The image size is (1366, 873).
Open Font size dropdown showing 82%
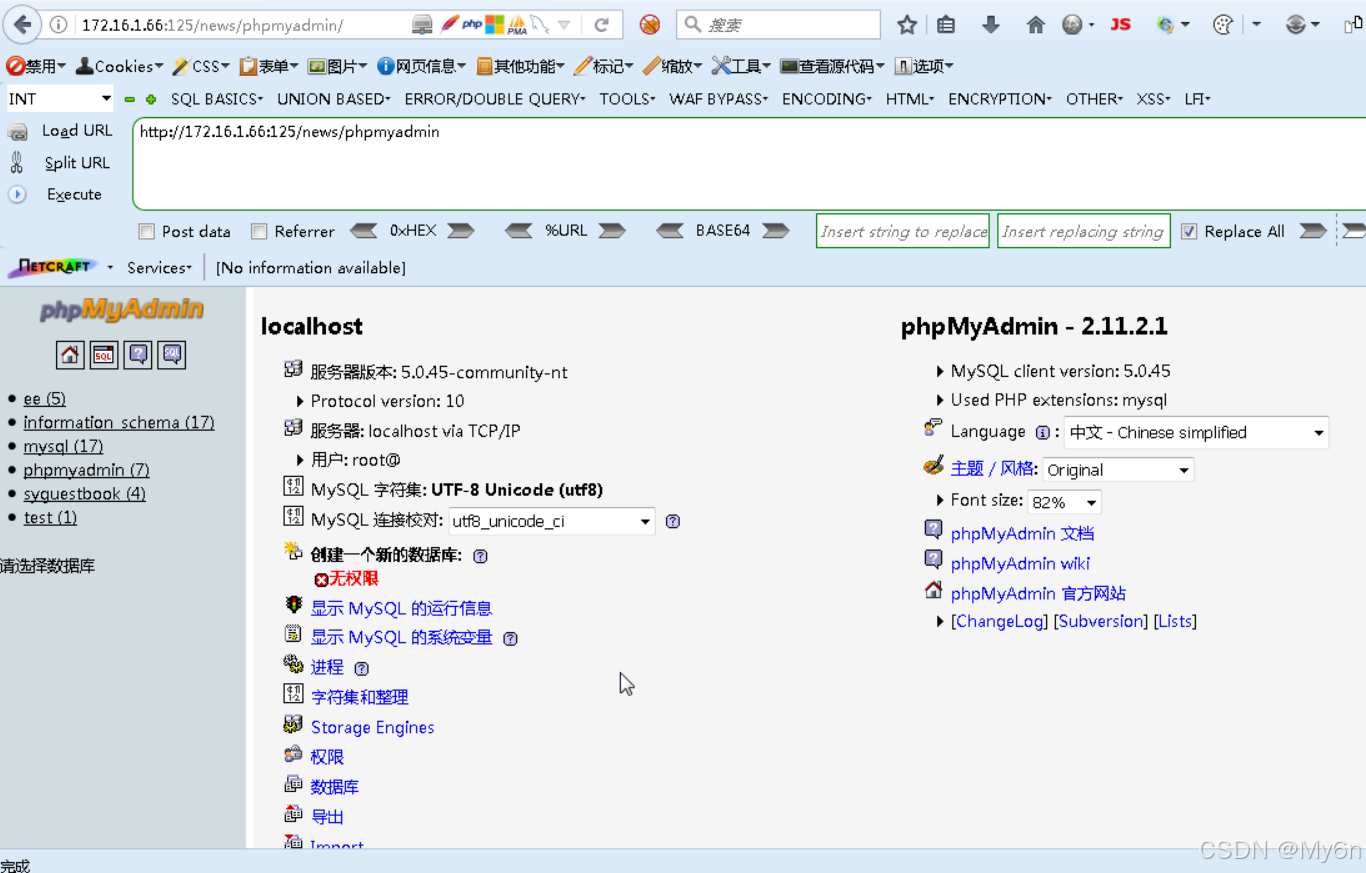click(1064, 502)
